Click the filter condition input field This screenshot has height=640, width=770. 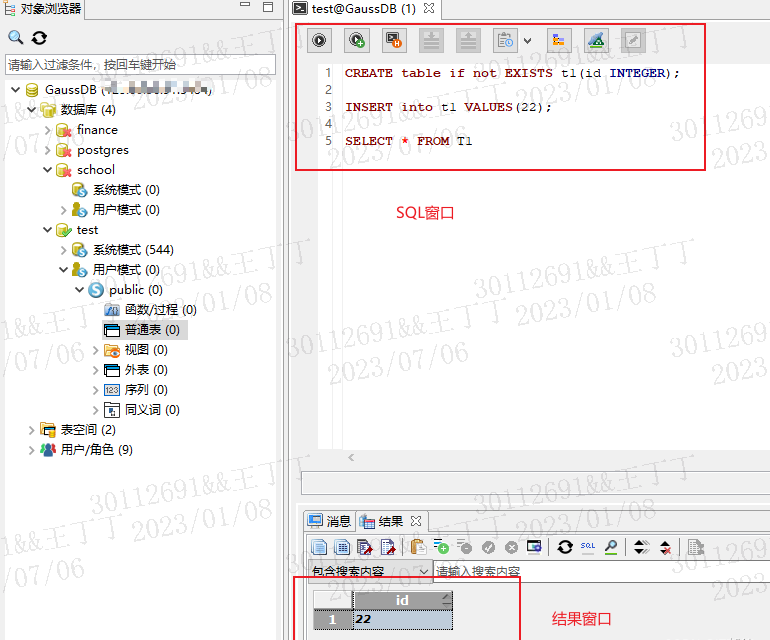[140, 64]
